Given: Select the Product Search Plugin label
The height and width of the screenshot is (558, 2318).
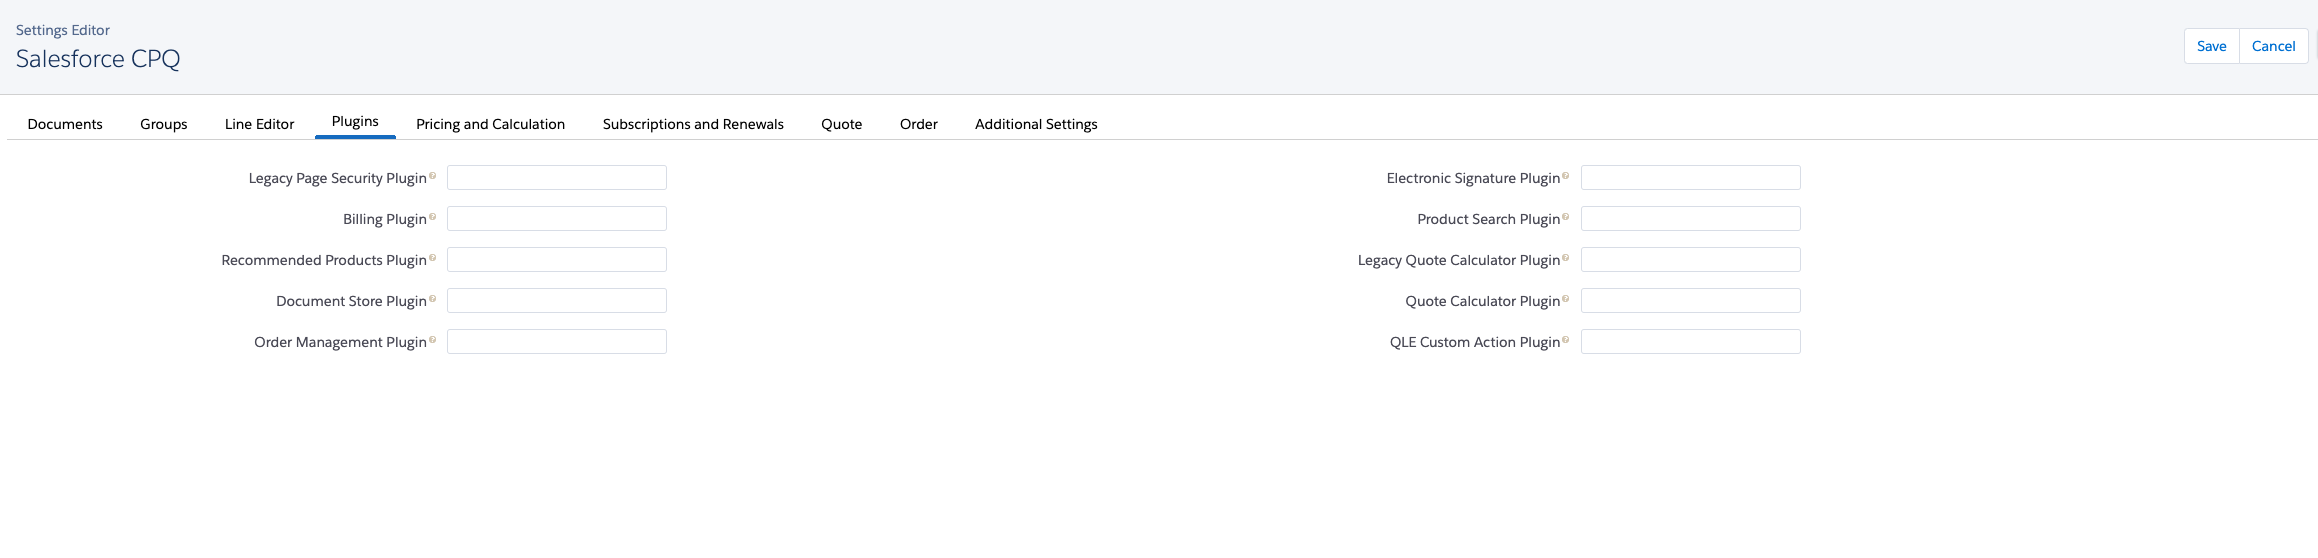Looking at the screenshot, I should [x=1489, y=219].
